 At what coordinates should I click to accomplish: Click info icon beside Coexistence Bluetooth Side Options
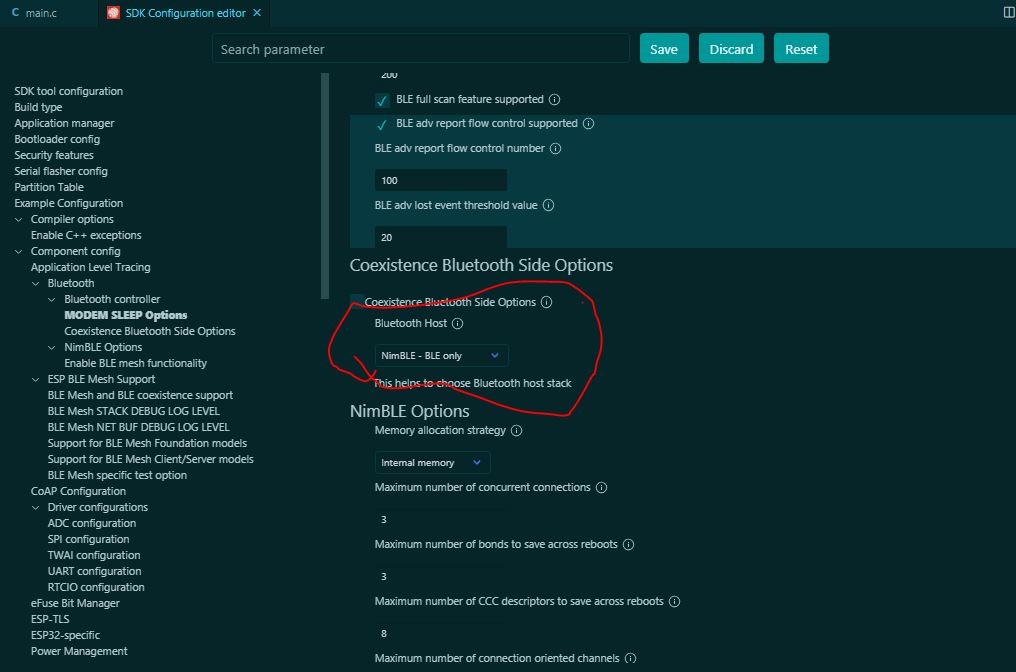coord(545,301)
